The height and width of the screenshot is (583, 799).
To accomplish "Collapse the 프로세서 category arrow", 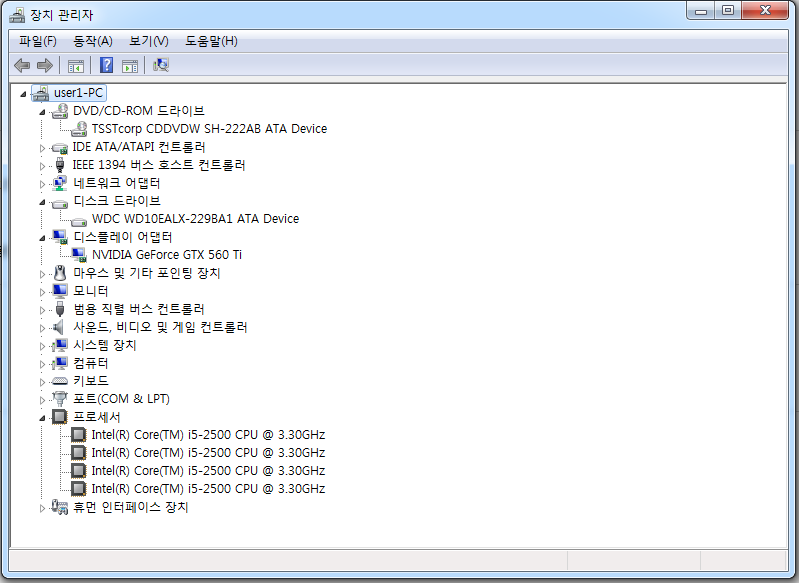I will tap(42, 417).
